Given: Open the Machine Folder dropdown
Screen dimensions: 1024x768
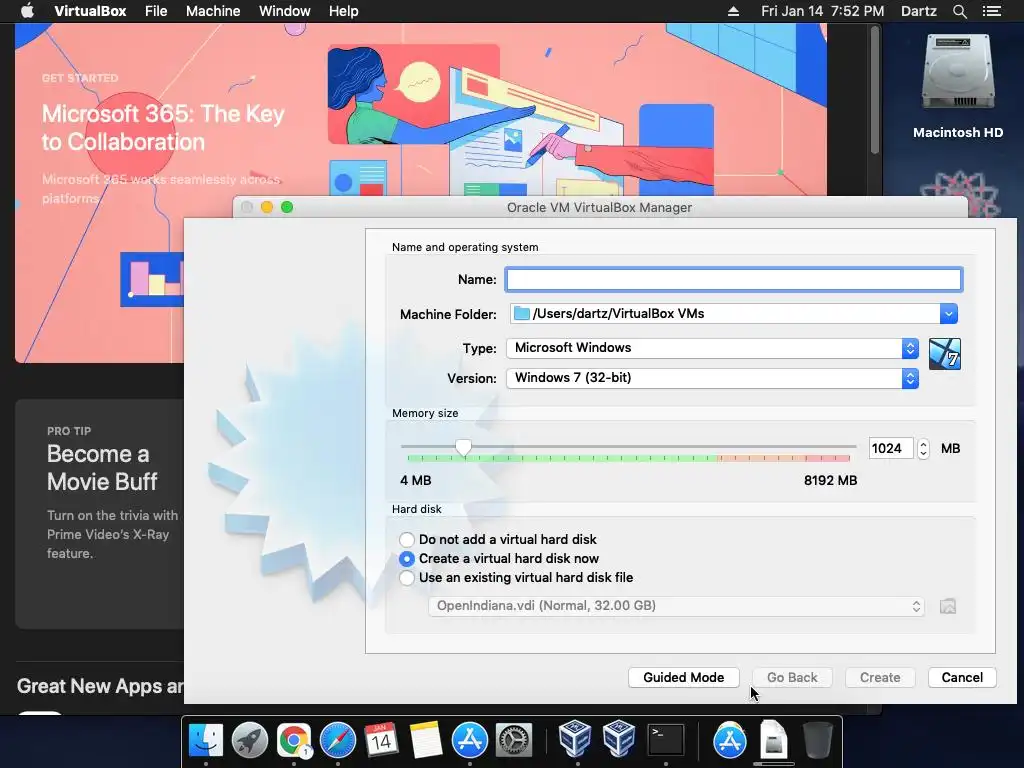Looking at the screenshot, I should coord(948,314).
